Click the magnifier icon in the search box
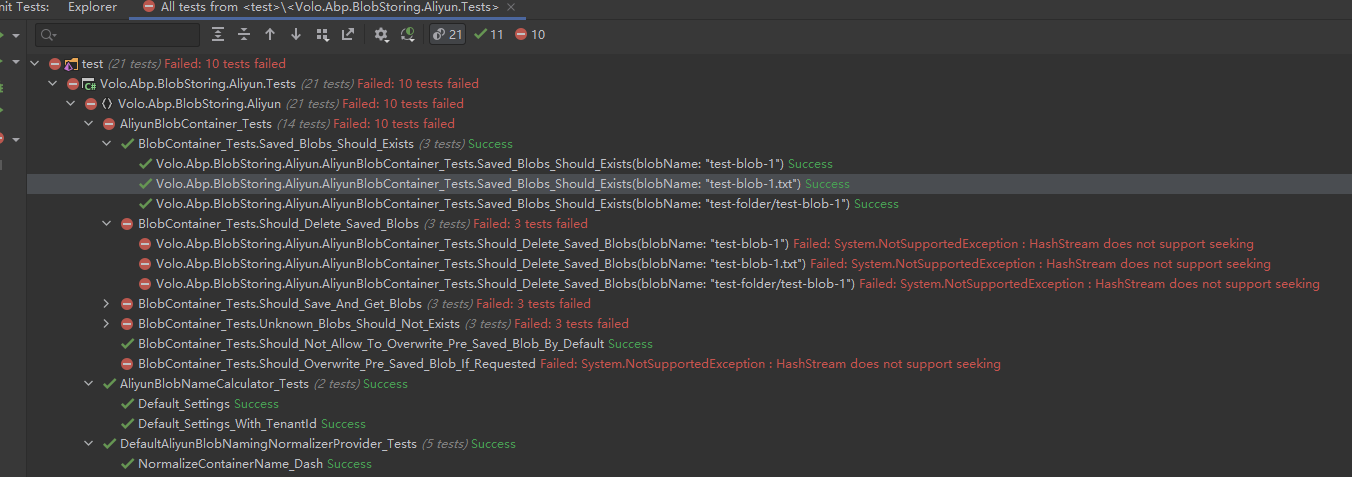The height and width of the screenshot is (477, 1352). click(x=50, y=36)
